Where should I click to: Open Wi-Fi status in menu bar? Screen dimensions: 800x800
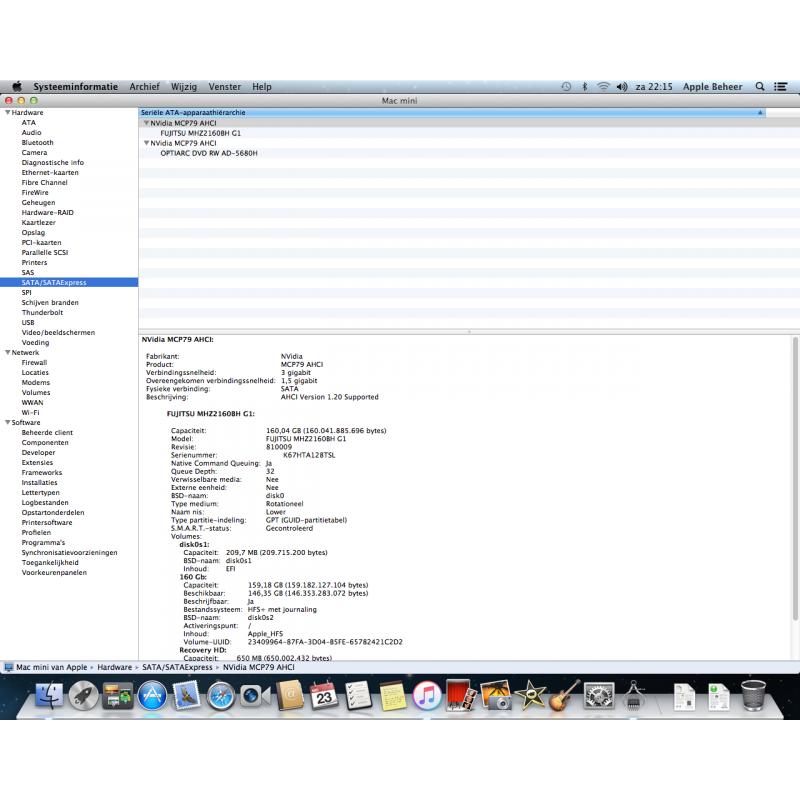tap(603, 86)
